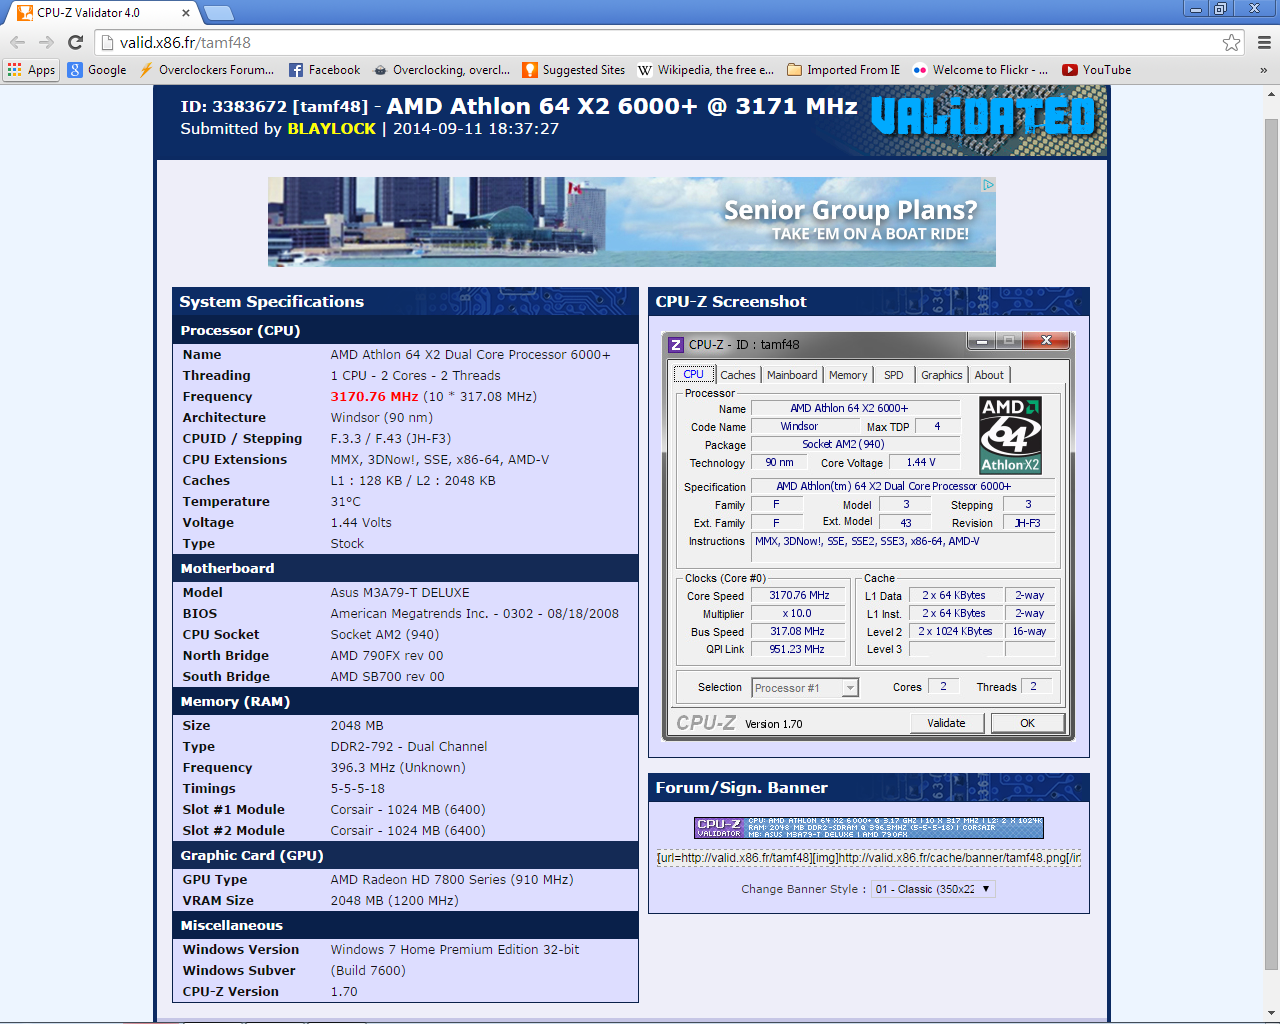
Task: Click the browser Forward arrow
Action: pyautogui.click(x=46, y=42)
